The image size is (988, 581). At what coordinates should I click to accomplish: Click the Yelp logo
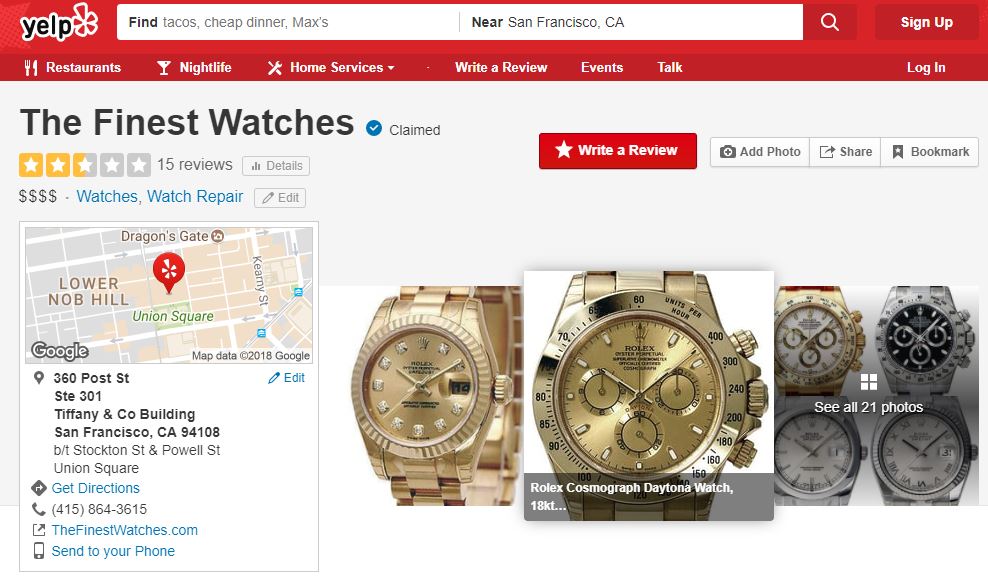pos(59,24)
